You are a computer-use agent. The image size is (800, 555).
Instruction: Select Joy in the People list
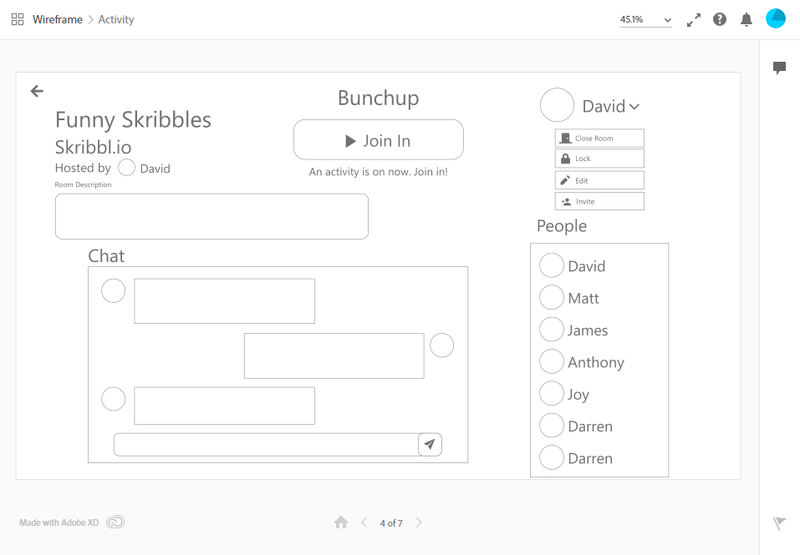point(565,394)
